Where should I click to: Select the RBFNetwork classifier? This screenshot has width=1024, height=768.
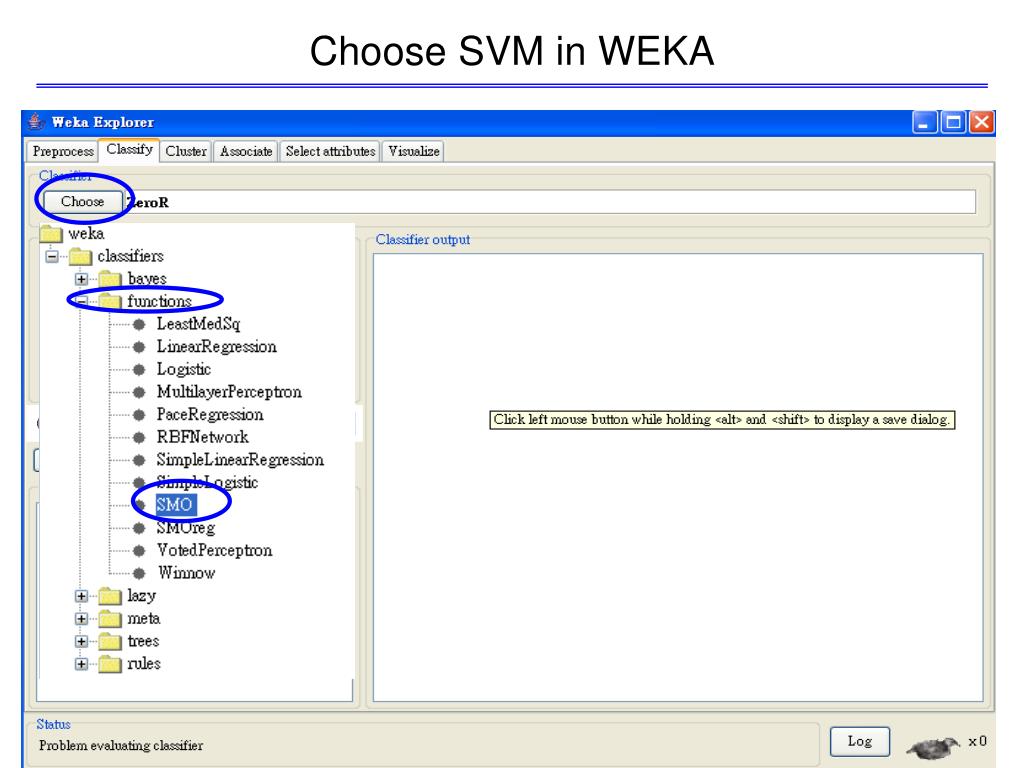[x=202, y=438]
